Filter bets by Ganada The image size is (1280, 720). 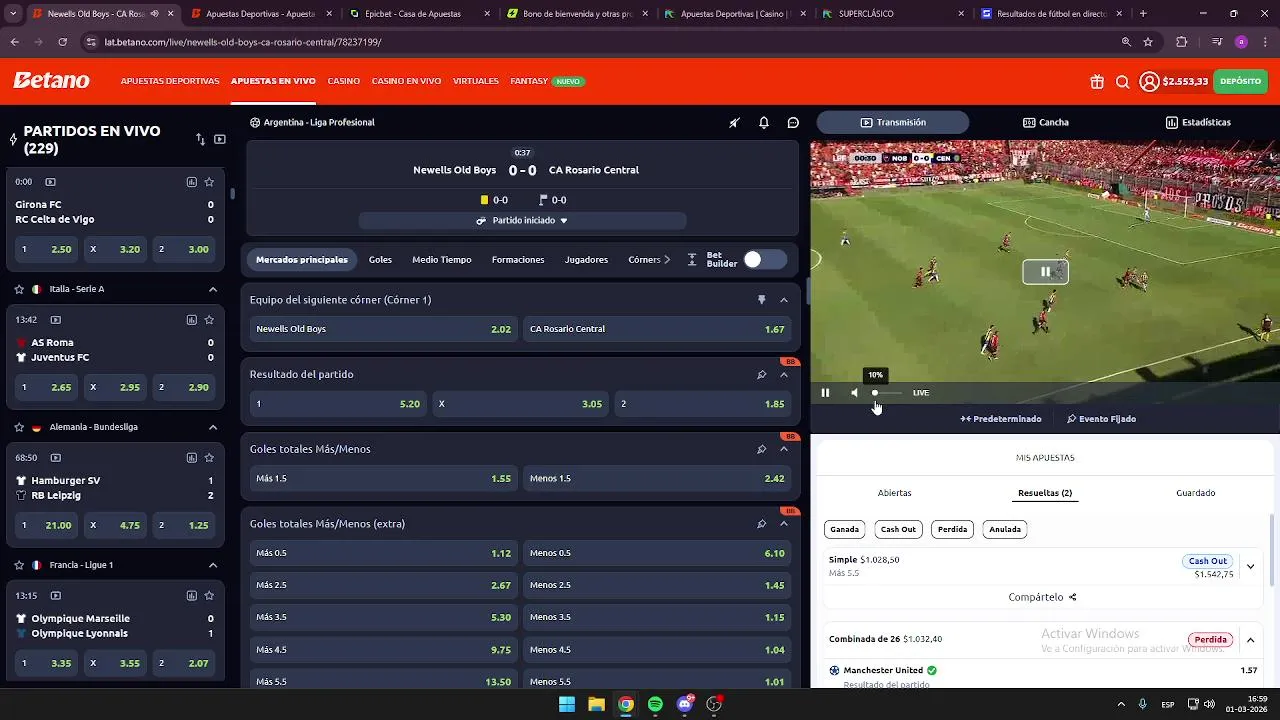pos(845,529)
